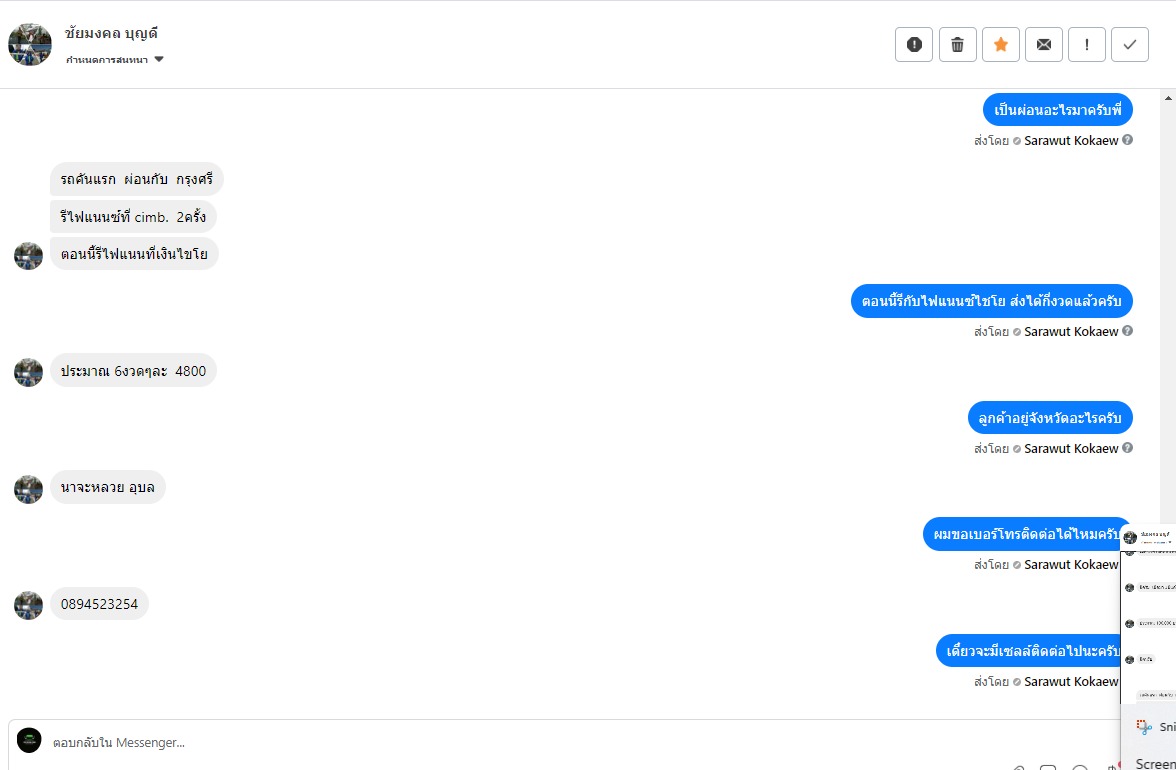Click the phone number message 0894523254
Image resolution: width=1176 pixels, height=770 pixels.
click(x=99, y=604)
